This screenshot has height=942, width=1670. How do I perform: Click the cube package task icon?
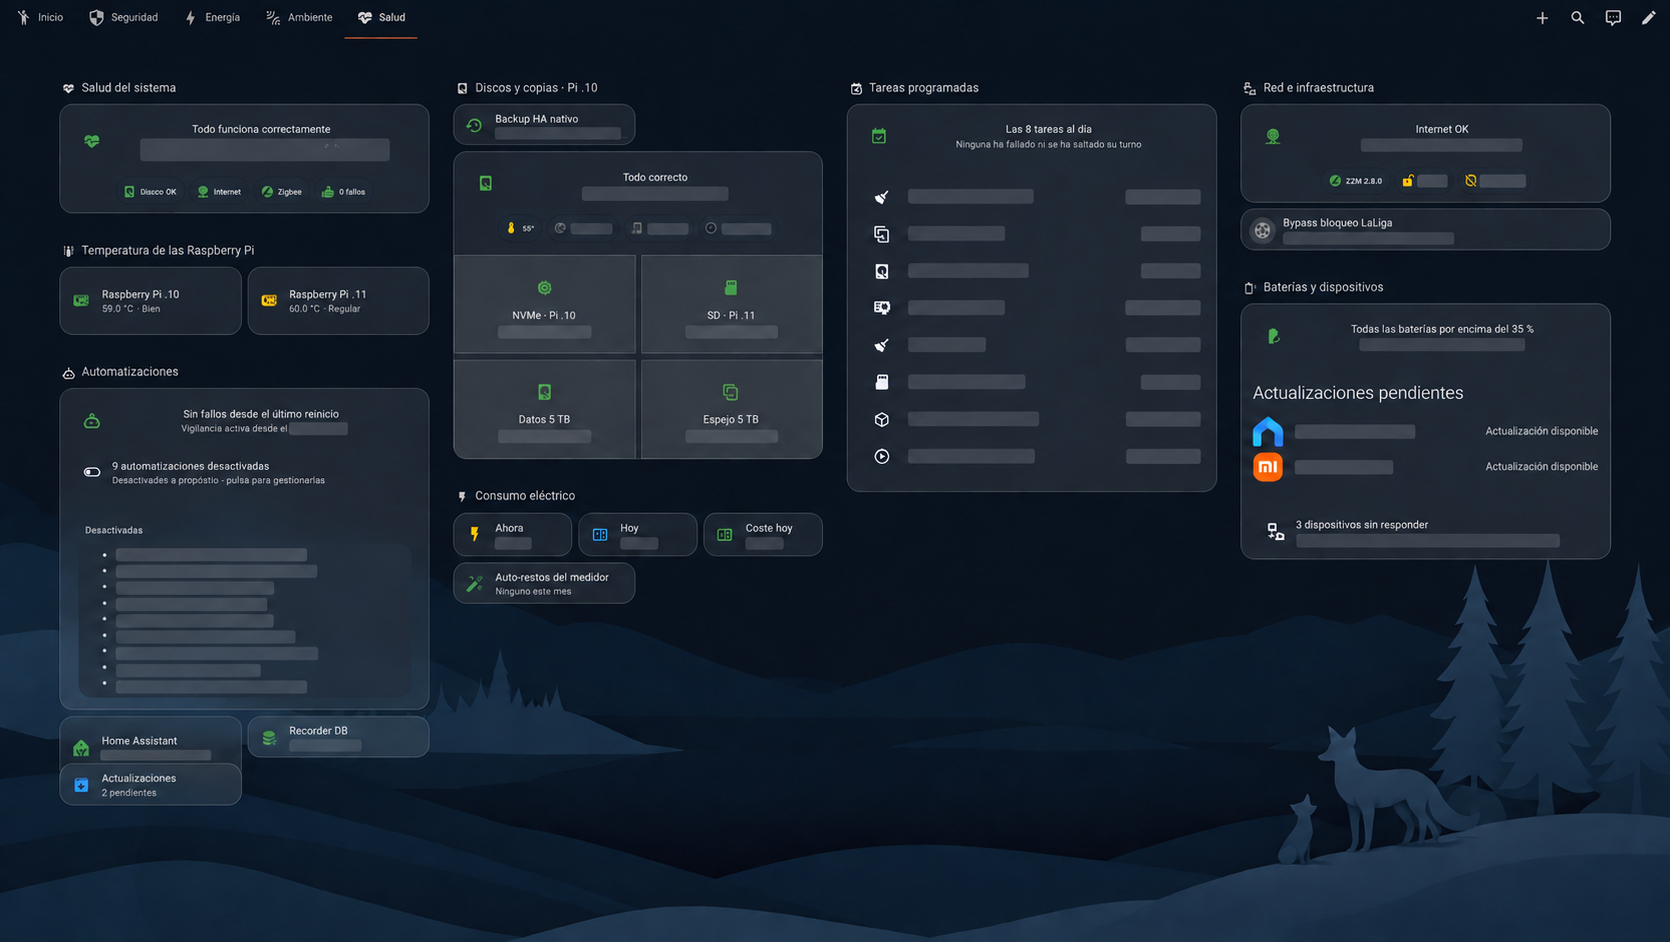click(881, 419)
